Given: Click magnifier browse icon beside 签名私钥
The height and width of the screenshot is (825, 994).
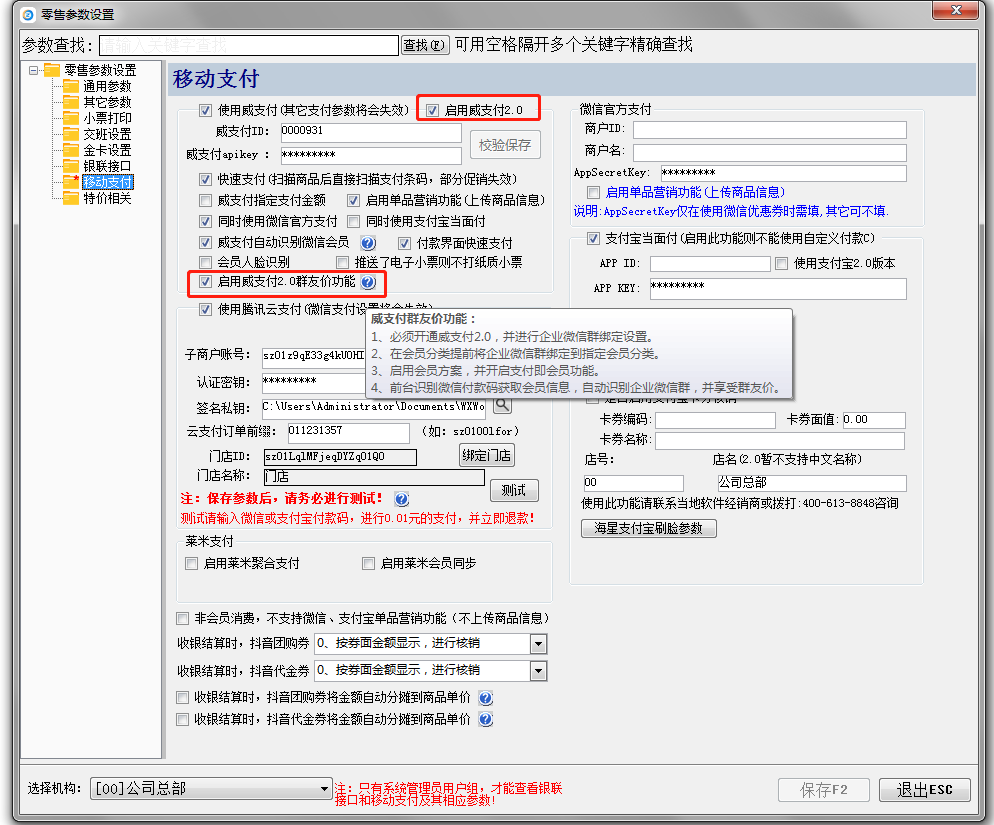Looking at the screenshot, I should 502,404.
